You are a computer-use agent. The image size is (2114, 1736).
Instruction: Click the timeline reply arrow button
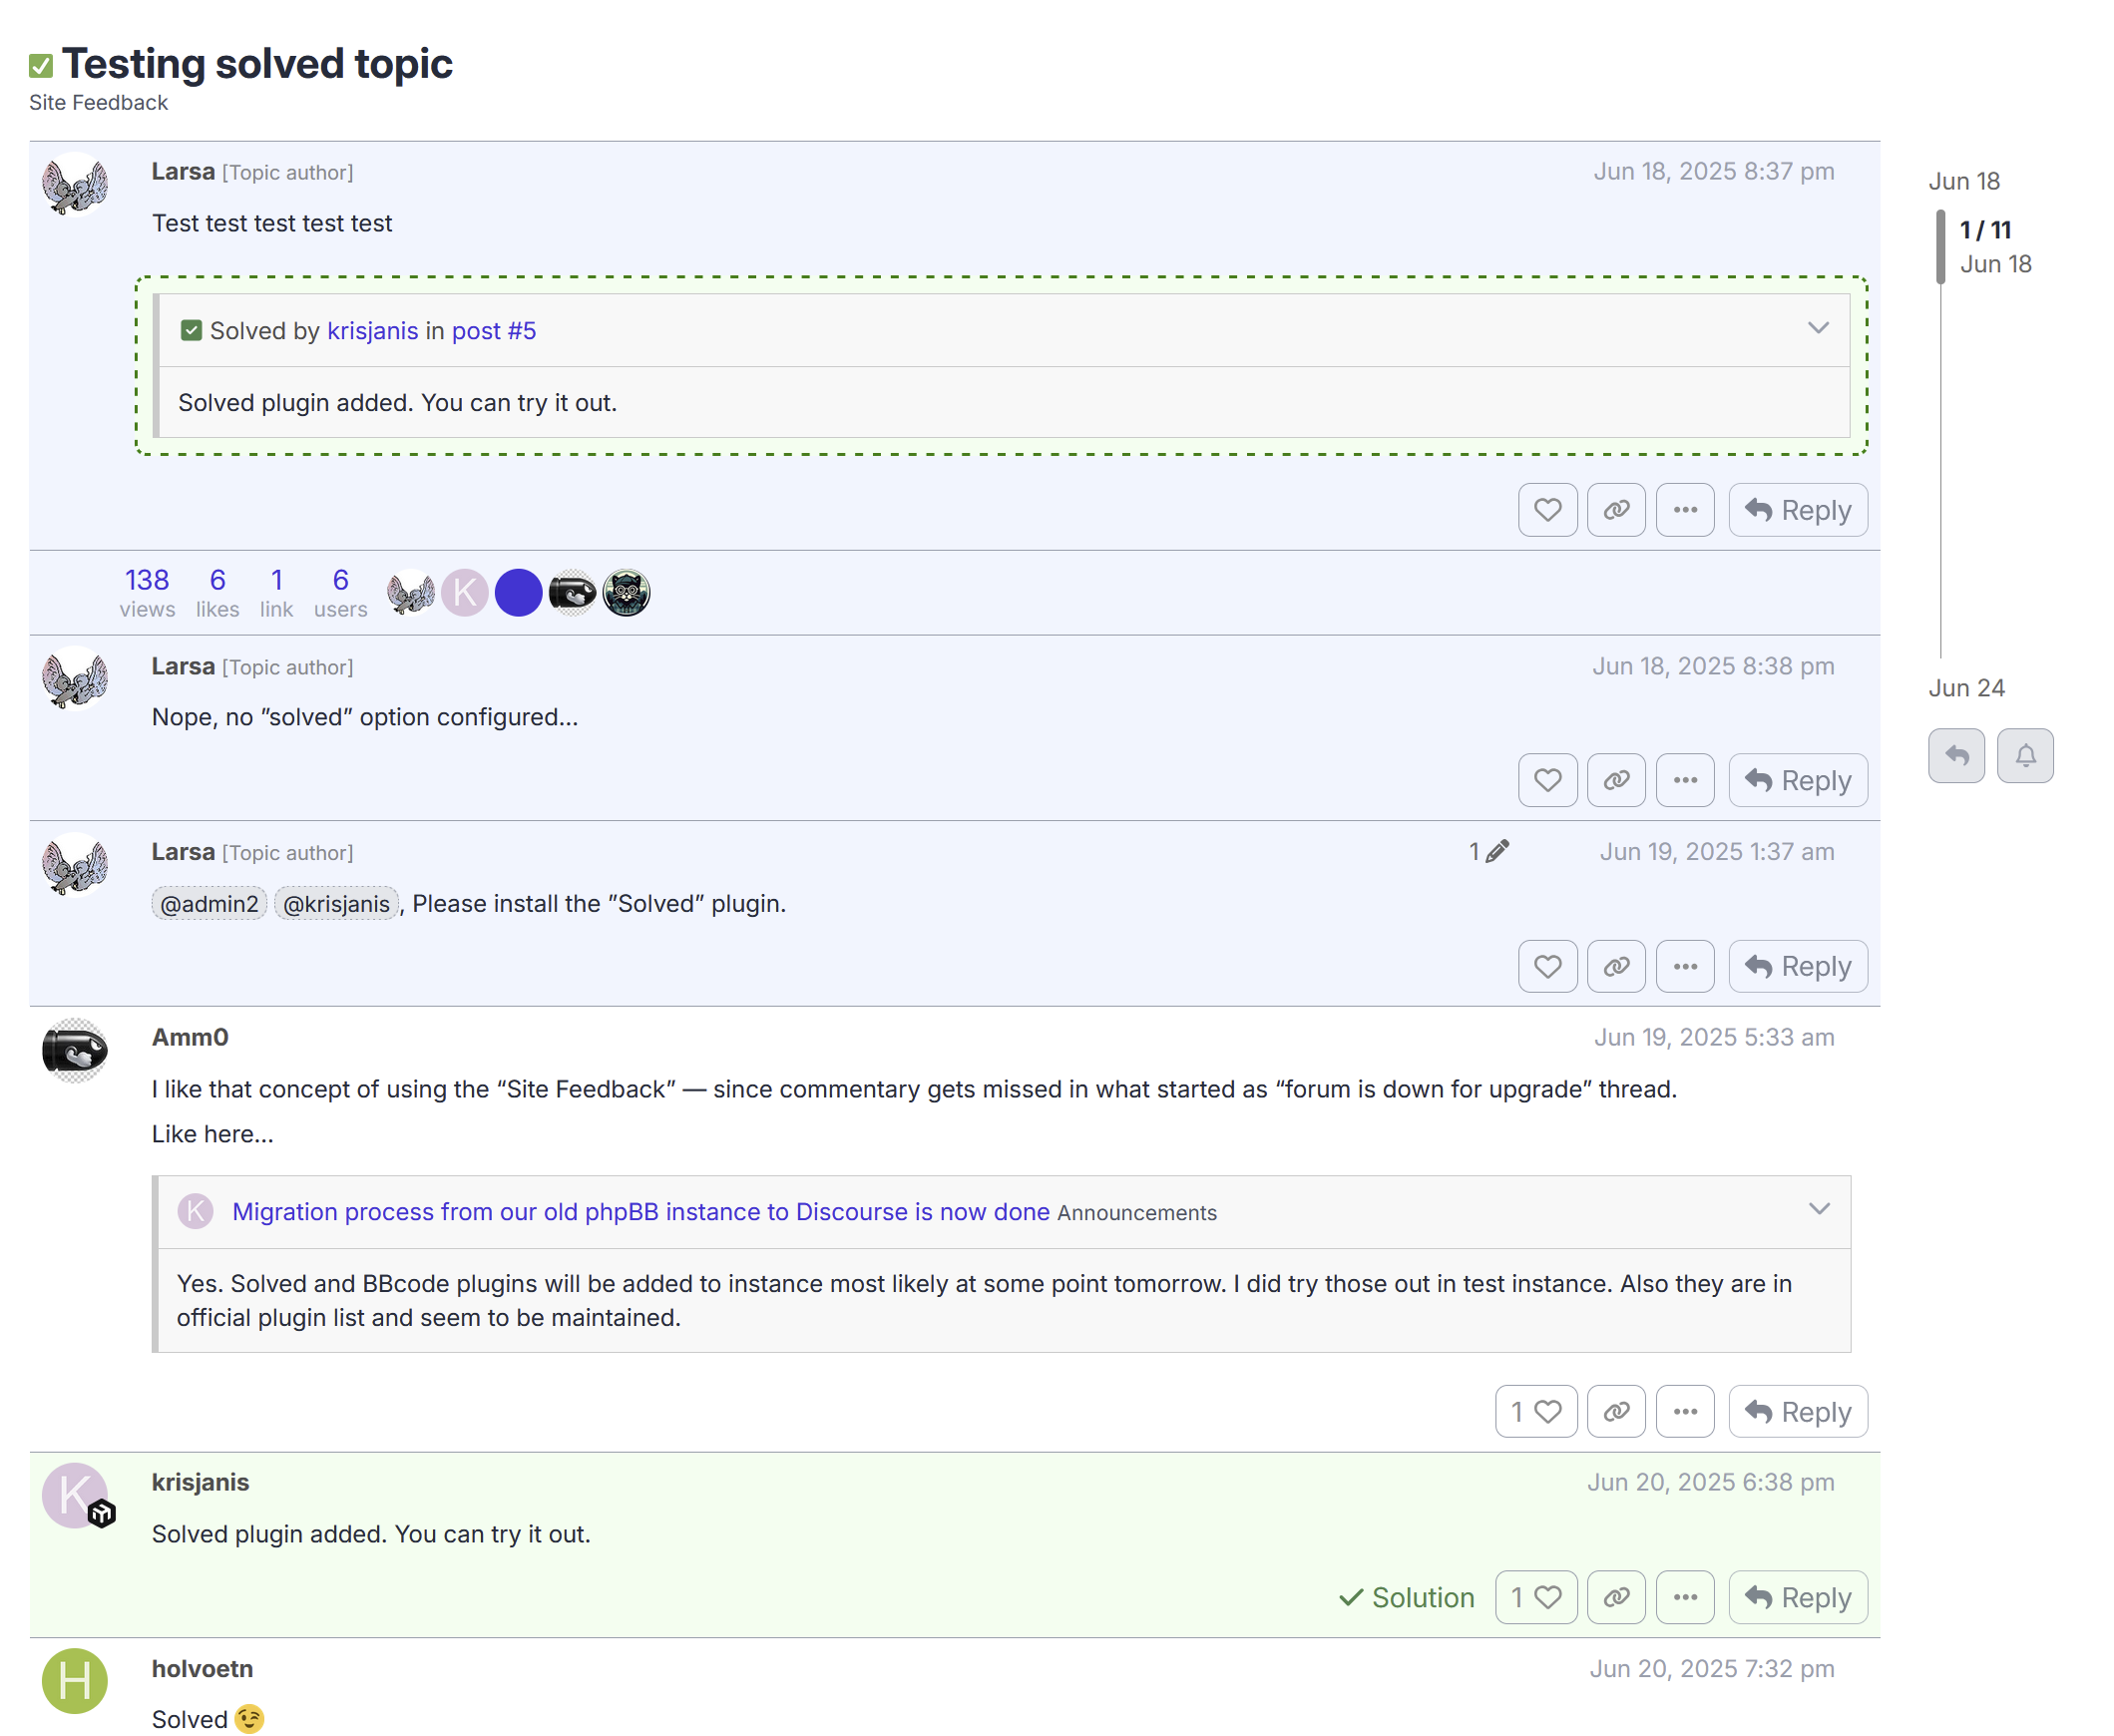(x=1955, y=755)
